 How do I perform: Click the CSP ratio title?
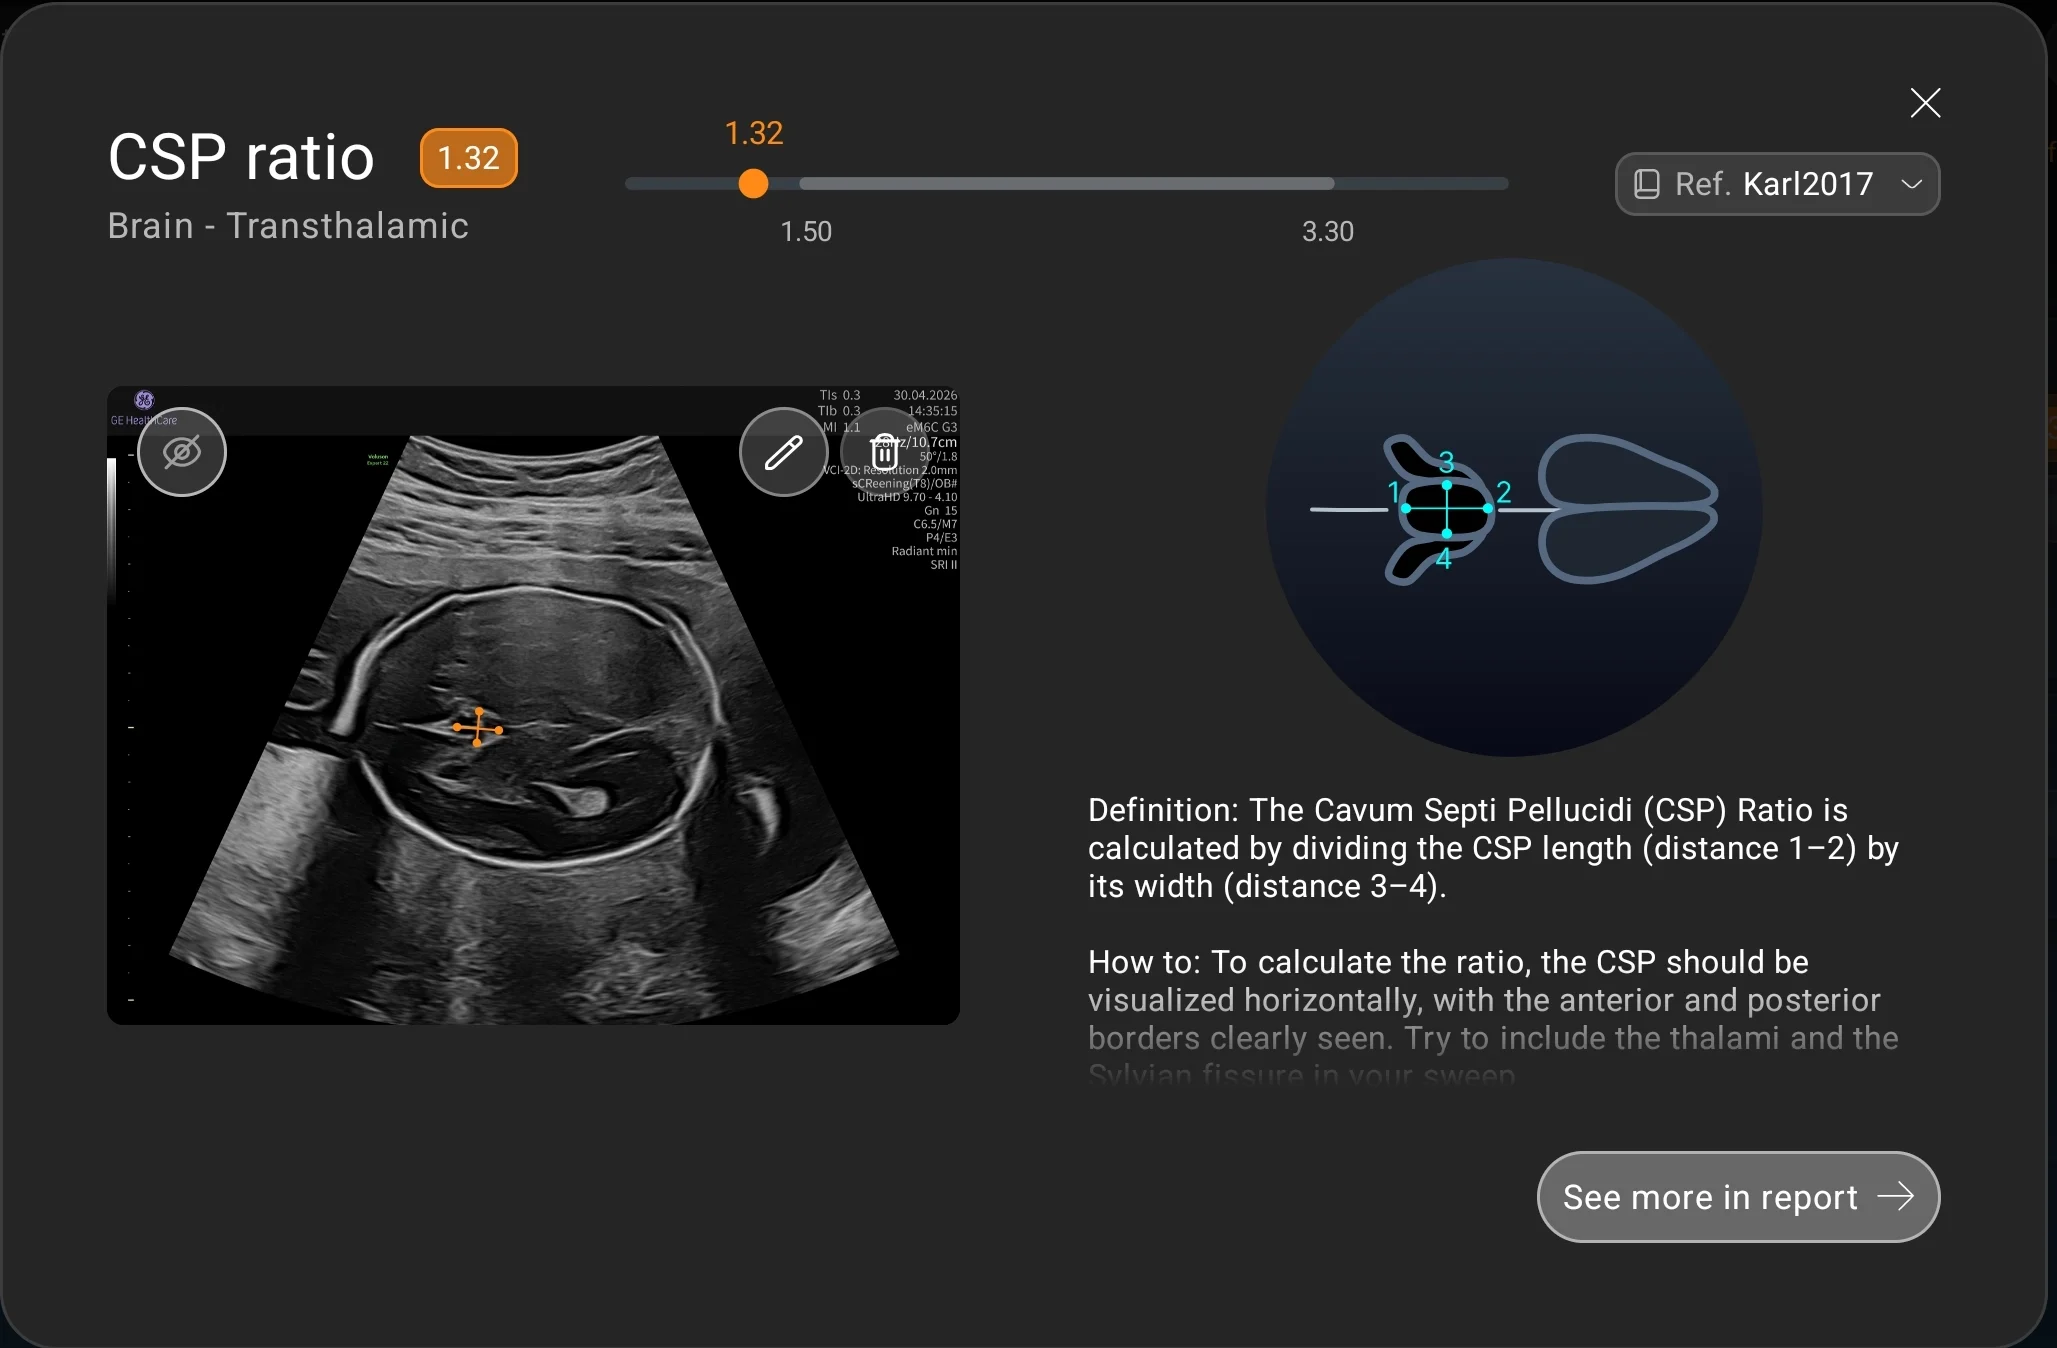(x=241, y=157)
